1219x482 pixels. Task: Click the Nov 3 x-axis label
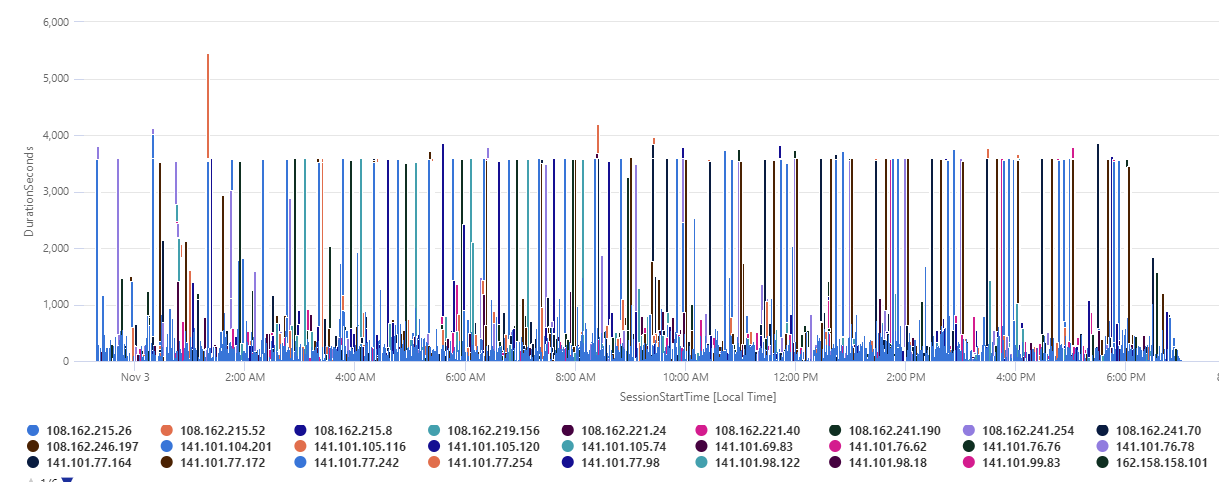coord(135,377)
